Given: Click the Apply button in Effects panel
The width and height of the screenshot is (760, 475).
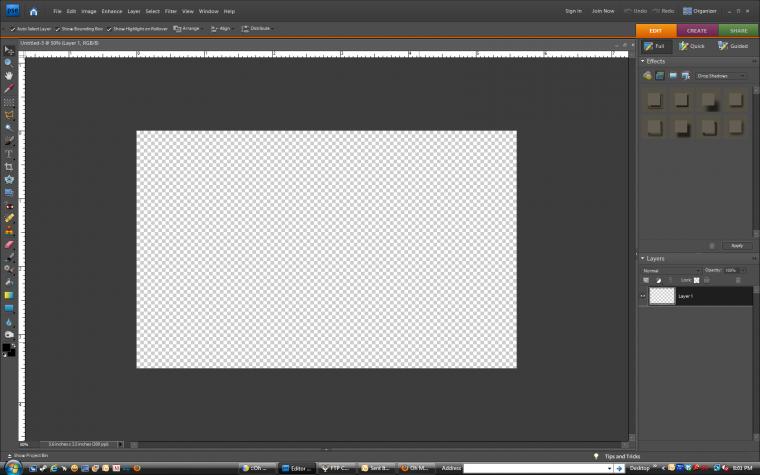Looking at the screenshot, I should point(736,245).
